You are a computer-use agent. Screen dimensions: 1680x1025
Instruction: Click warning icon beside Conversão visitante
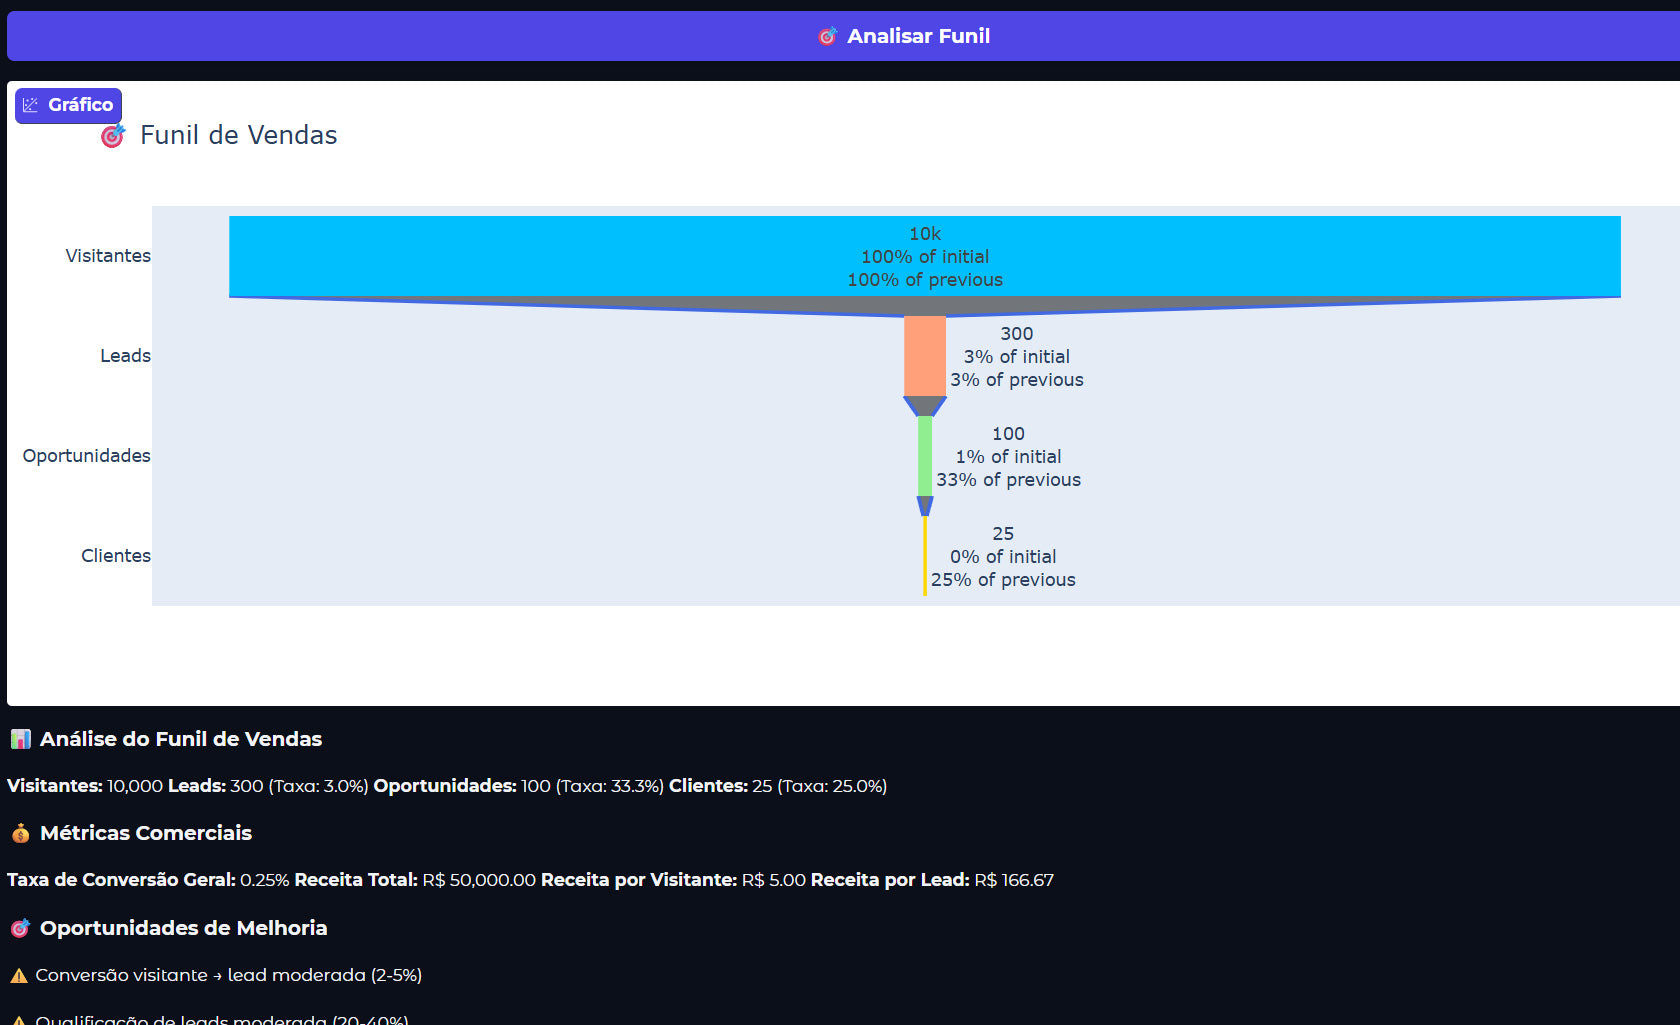(x=18, y=975)
